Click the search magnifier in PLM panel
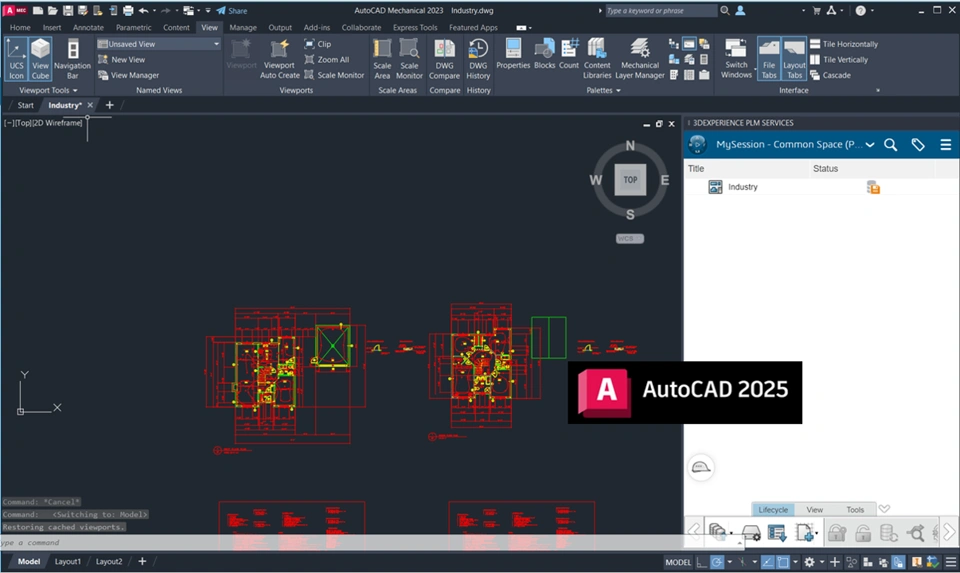The height and width of the screenshot is (573, 960). [891, 144]
